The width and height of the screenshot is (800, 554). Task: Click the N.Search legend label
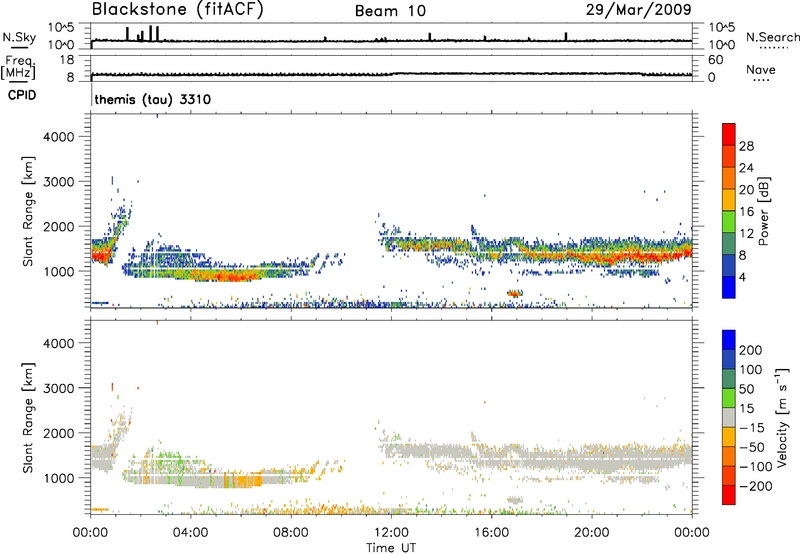772,37
